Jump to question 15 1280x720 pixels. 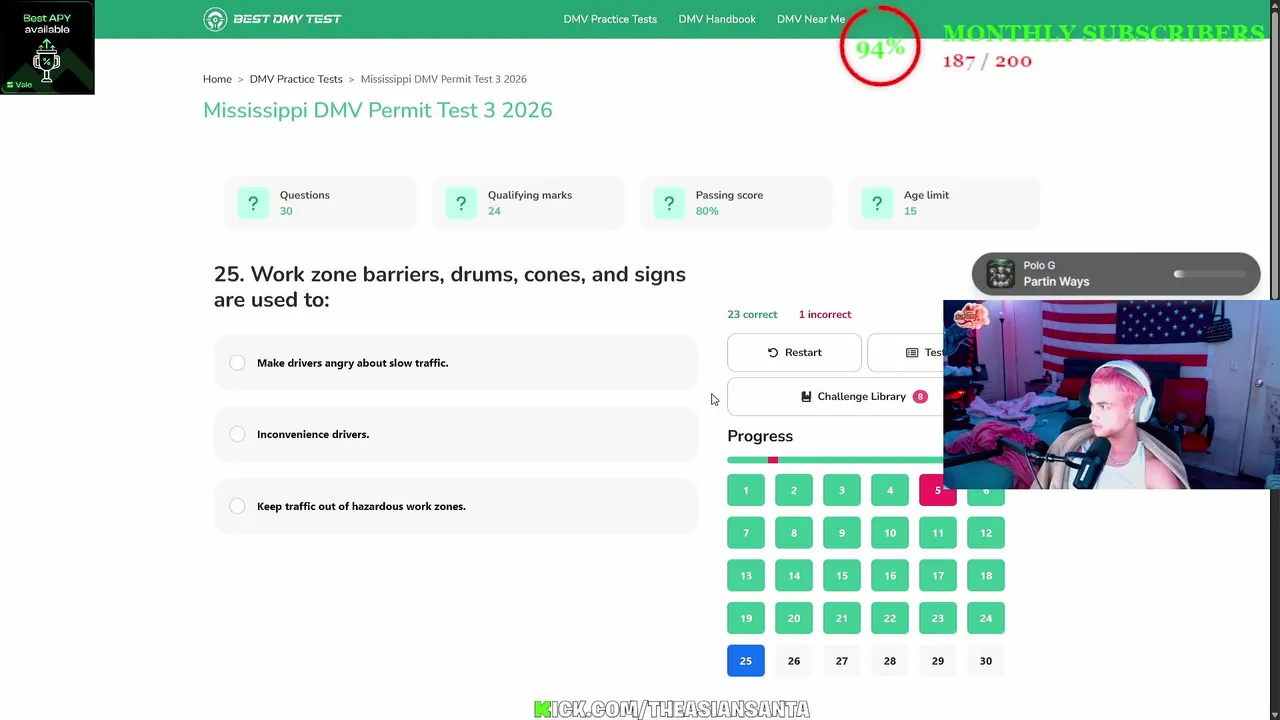click(842, 576)
